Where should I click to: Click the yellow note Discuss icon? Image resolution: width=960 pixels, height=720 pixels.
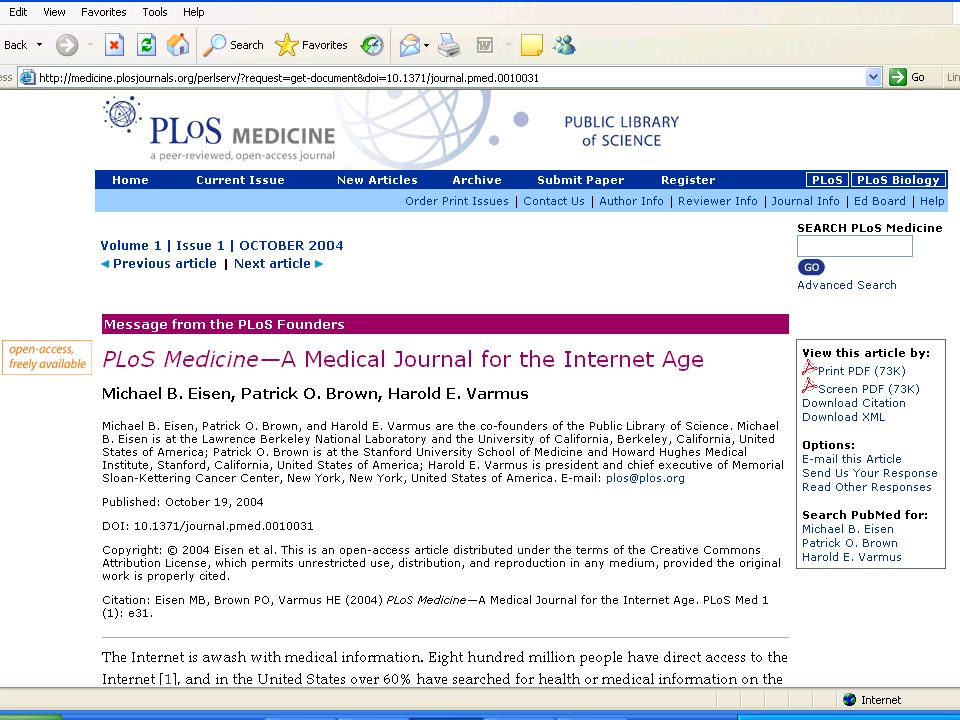[x=531, y=45]
